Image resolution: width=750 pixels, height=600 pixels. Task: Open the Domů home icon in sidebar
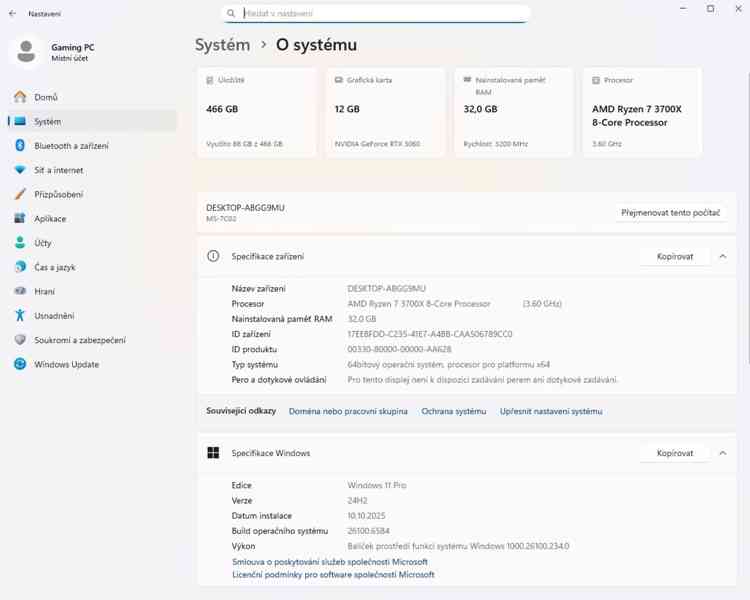(x=20, y=97)
